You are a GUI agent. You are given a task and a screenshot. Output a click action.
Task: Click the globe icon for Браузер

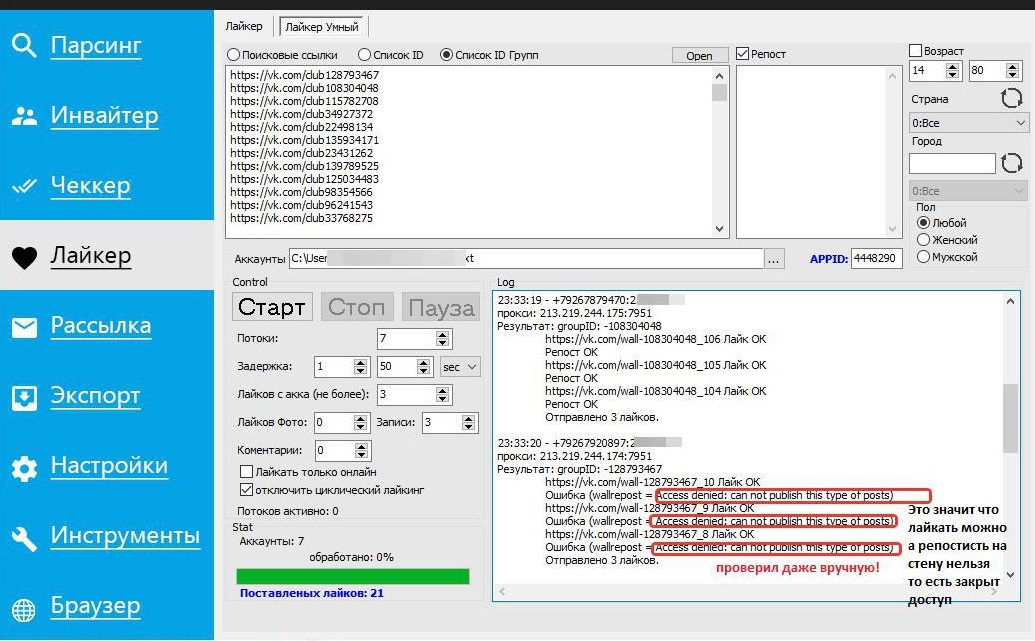(24, 607)
